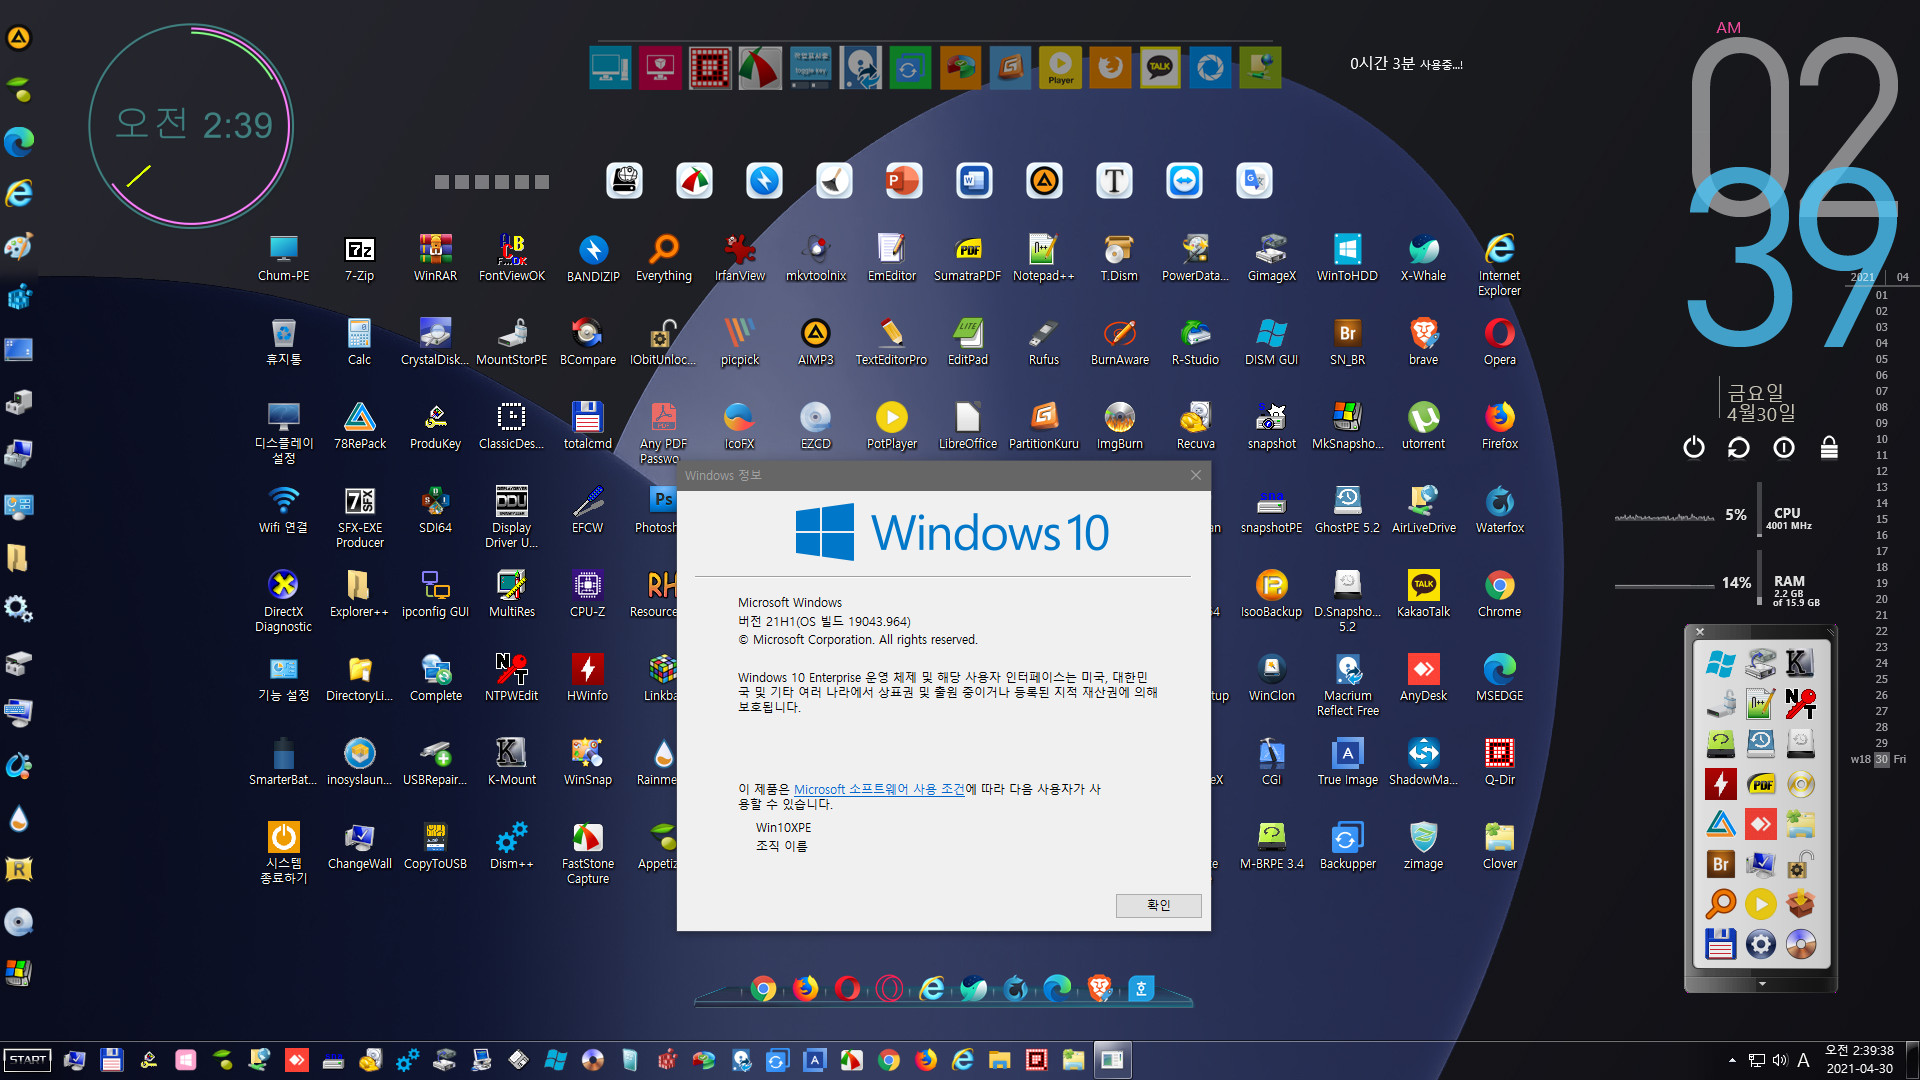Click the volume icon in system tray
Screen dimensions: 1920x1080
point(1780,1060)
